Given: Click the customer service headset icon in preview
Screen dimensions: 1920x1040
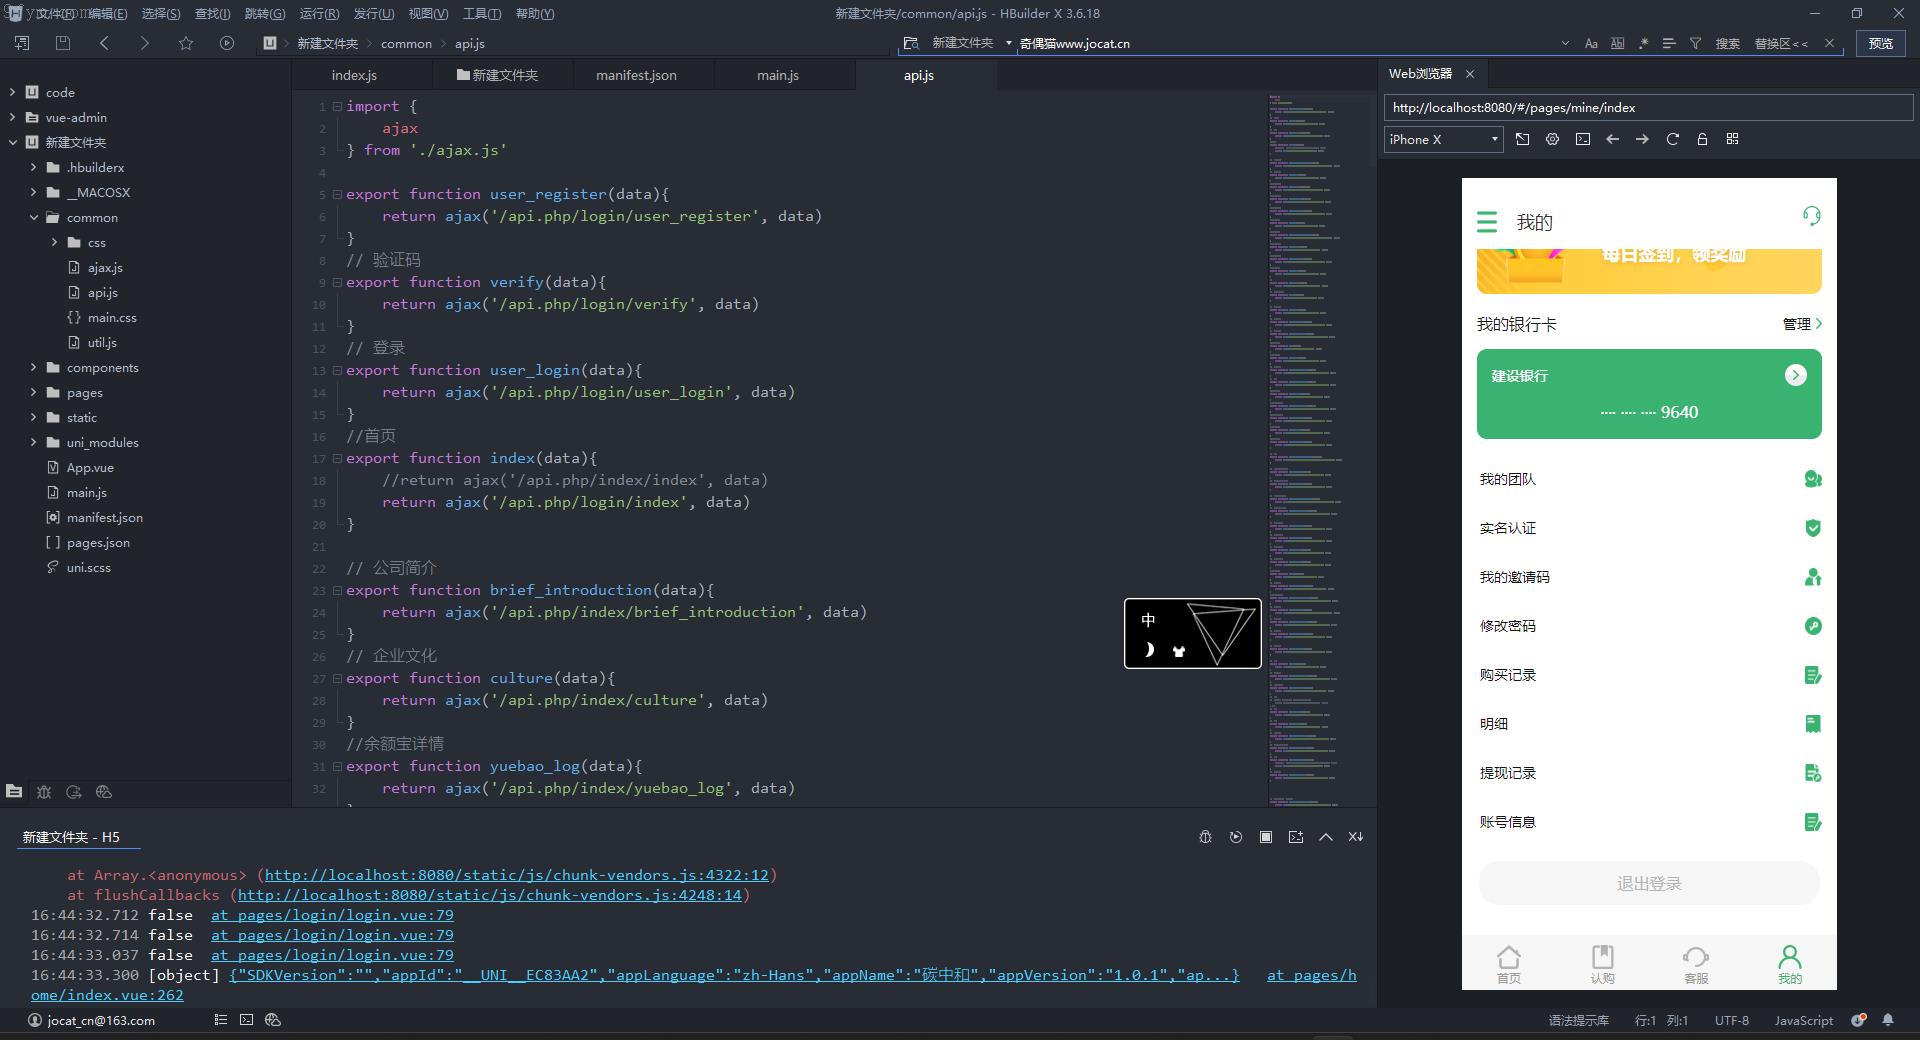Looking at the screenshot, I should click(1811, 216).
